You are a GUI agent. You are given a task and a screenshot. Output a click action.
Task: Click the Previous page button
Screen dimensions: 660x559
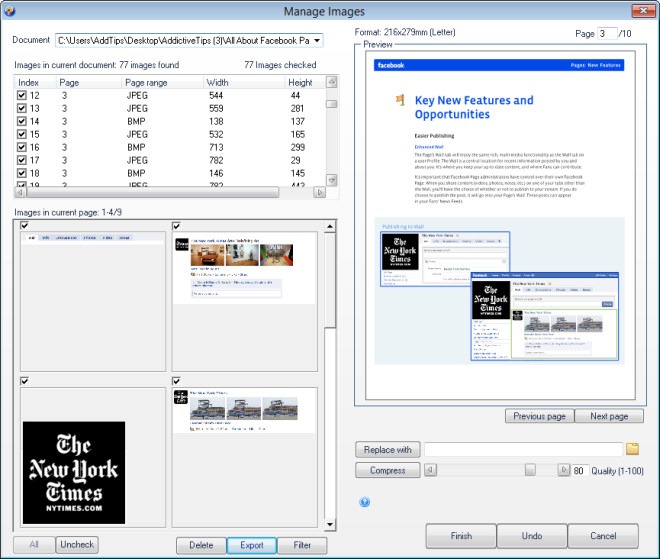click(539, 416)
